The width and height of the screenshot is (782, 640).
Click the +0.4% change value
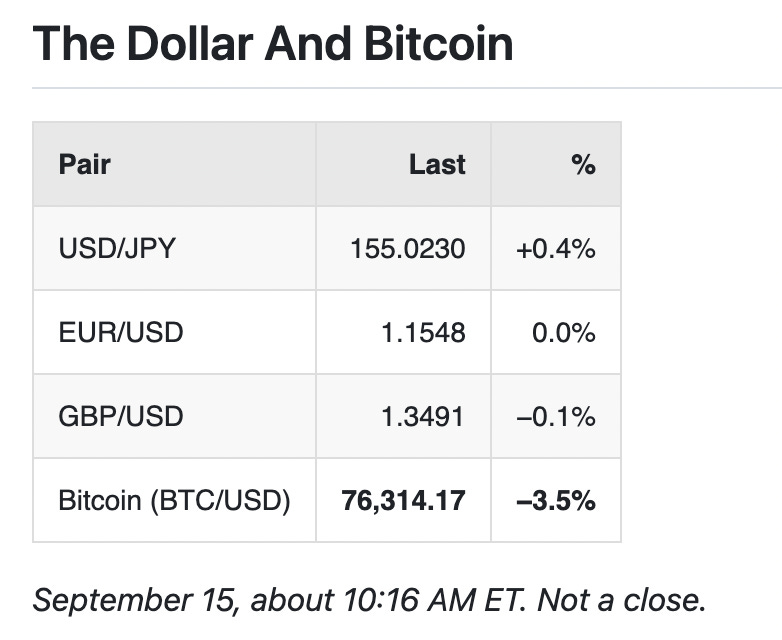tap(556, 248)
